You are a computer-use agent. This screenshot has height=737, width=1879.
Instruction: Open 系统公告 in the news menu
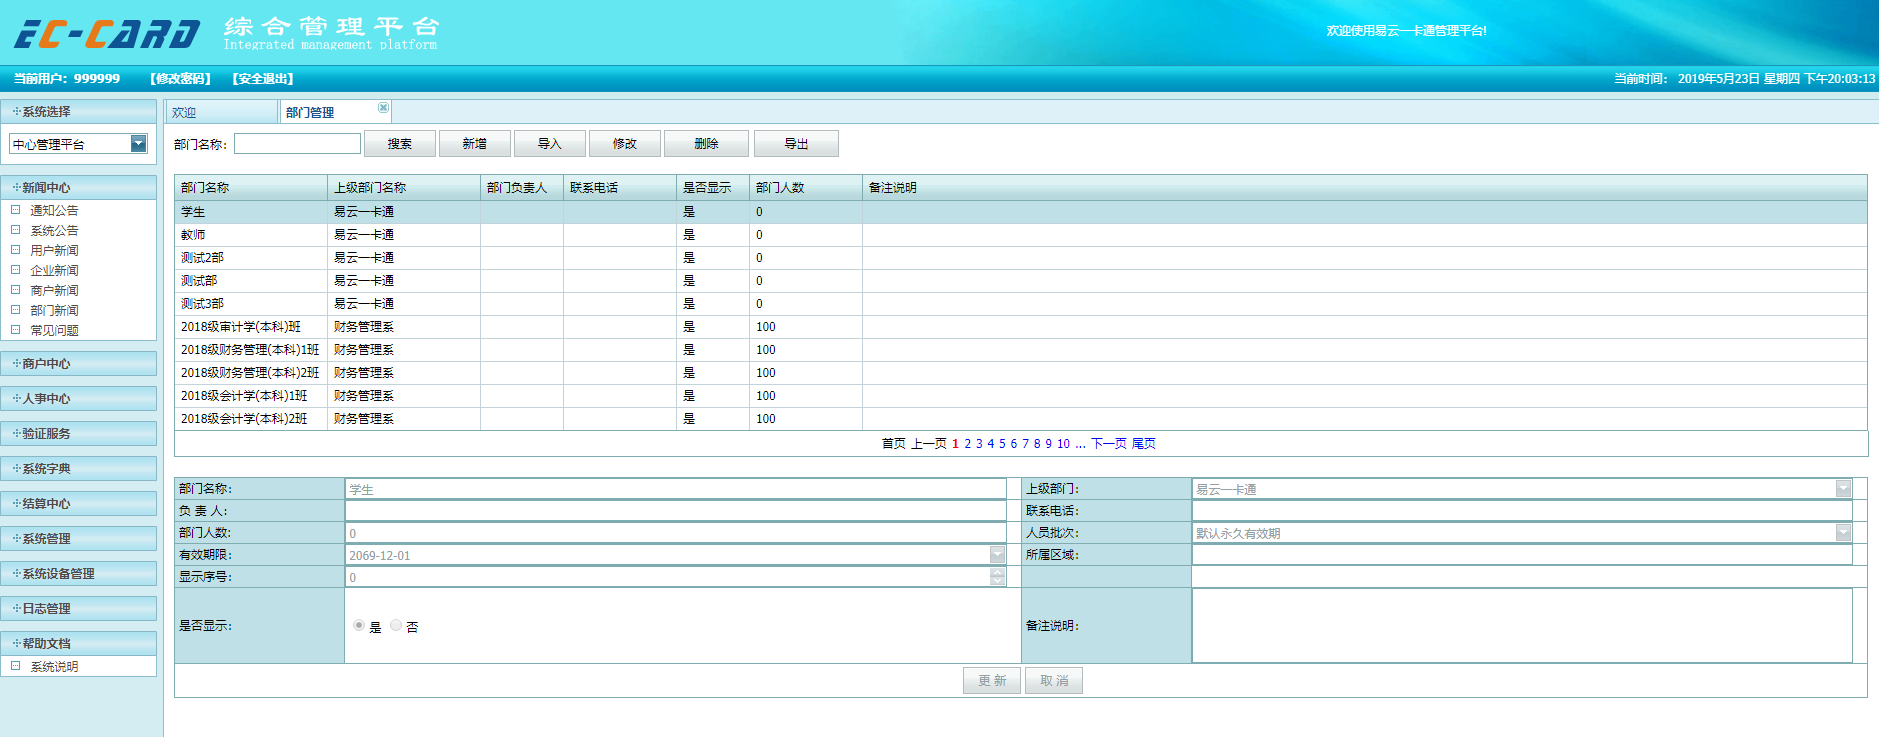pyautogui.click(x=54, y=230)
